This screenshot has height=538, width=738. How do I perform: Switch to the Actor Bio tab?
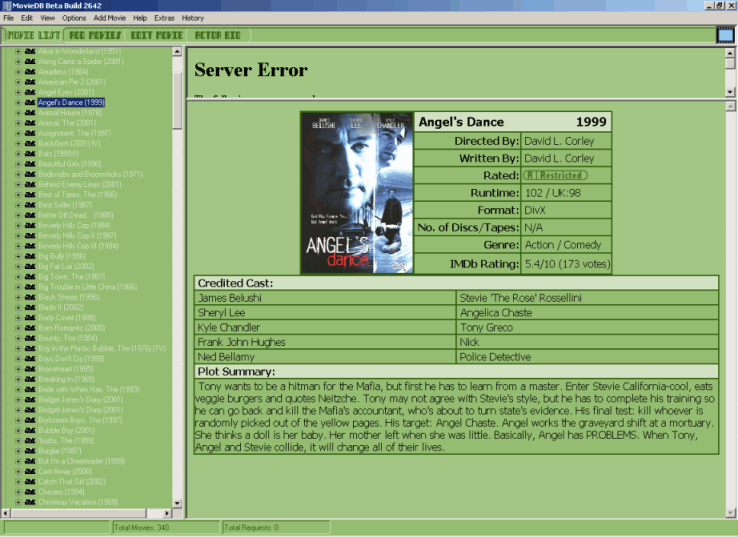pyautogui.click(x=218, y=35)
